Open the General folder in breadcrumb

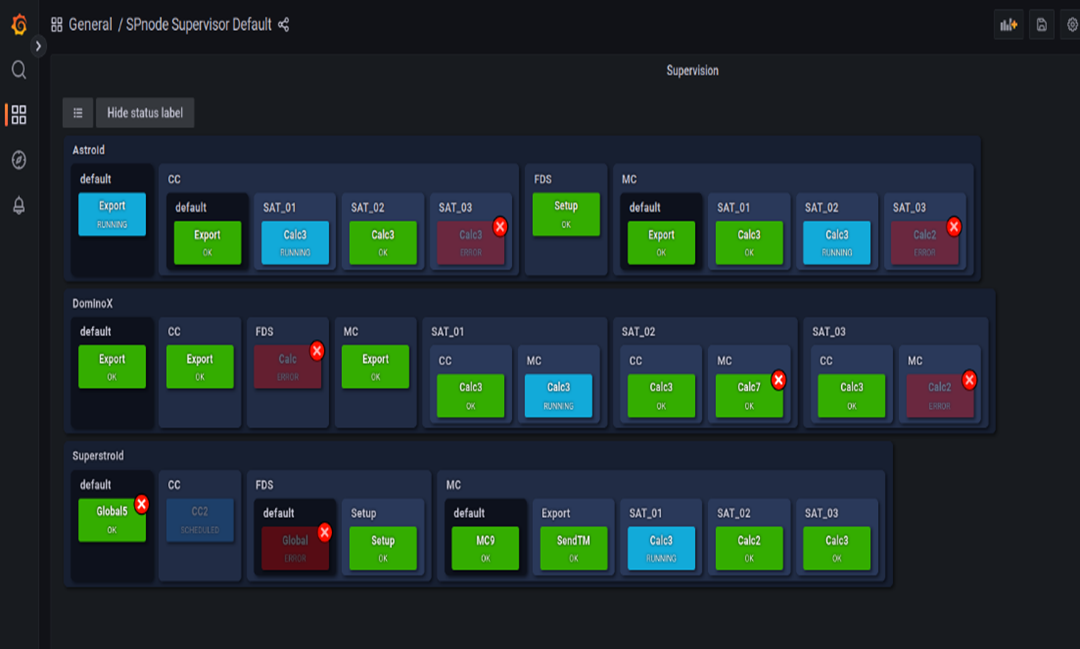coord(93,25)
